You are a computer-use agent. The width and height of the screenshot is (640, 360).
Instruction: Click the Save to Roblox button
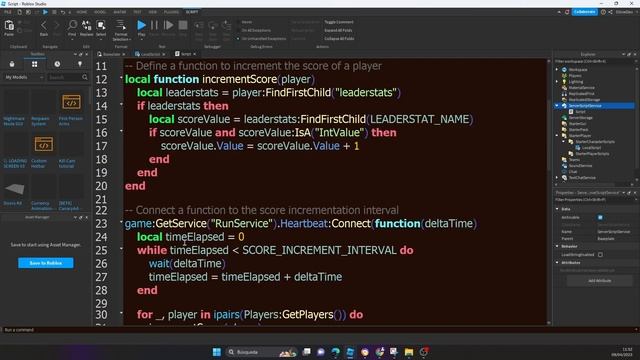46,263
